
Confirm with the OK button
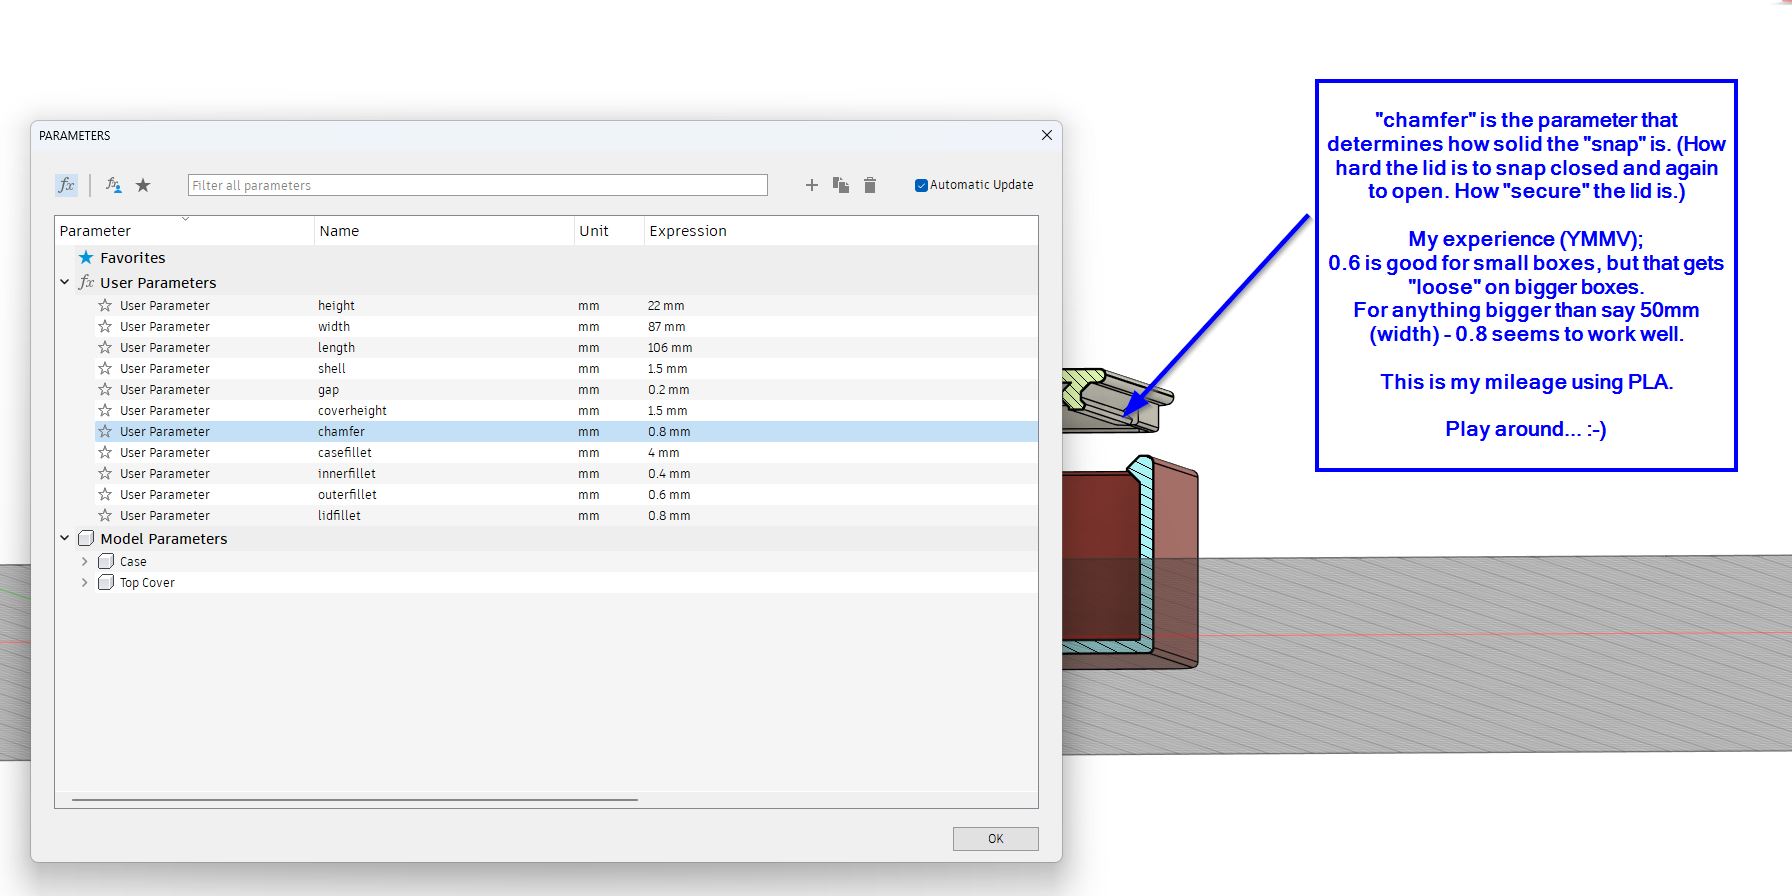point(995,838)
